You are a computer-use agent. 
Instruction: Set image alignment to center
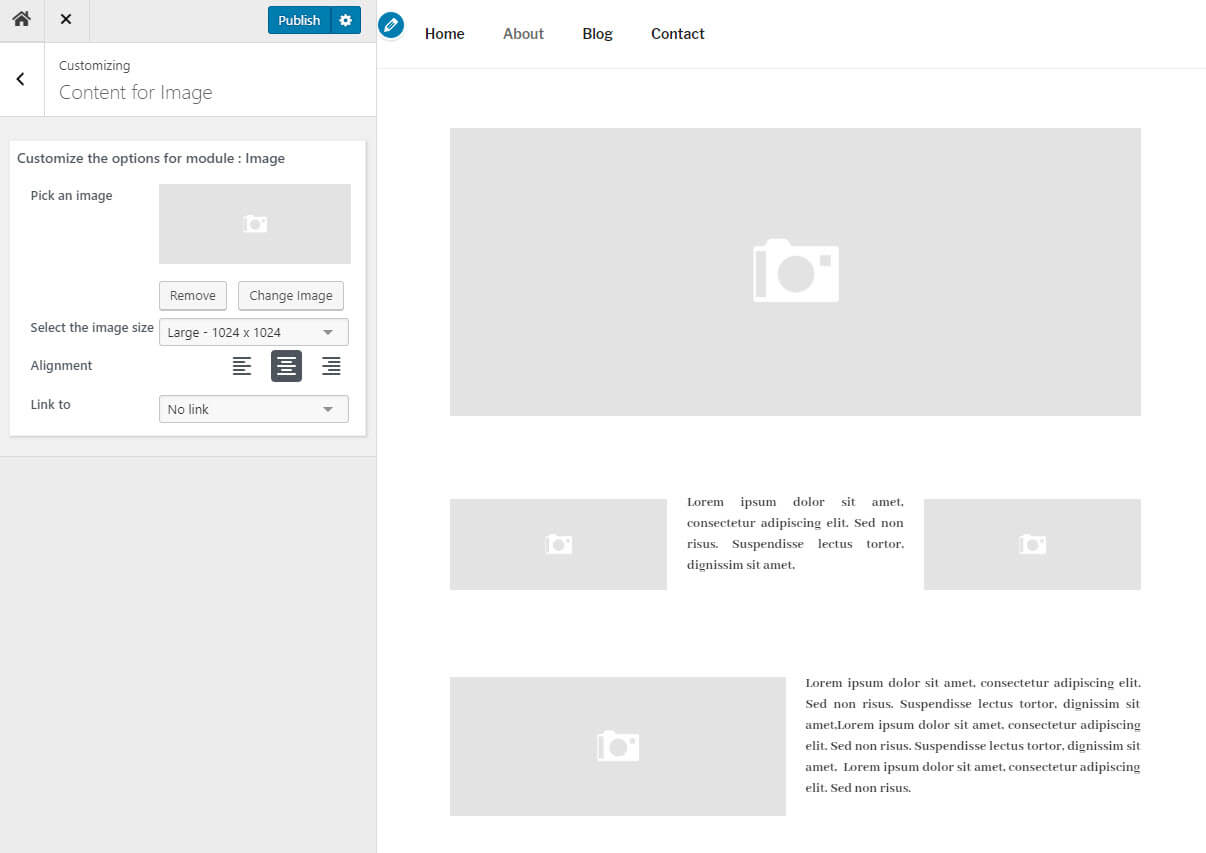[286, 366]
